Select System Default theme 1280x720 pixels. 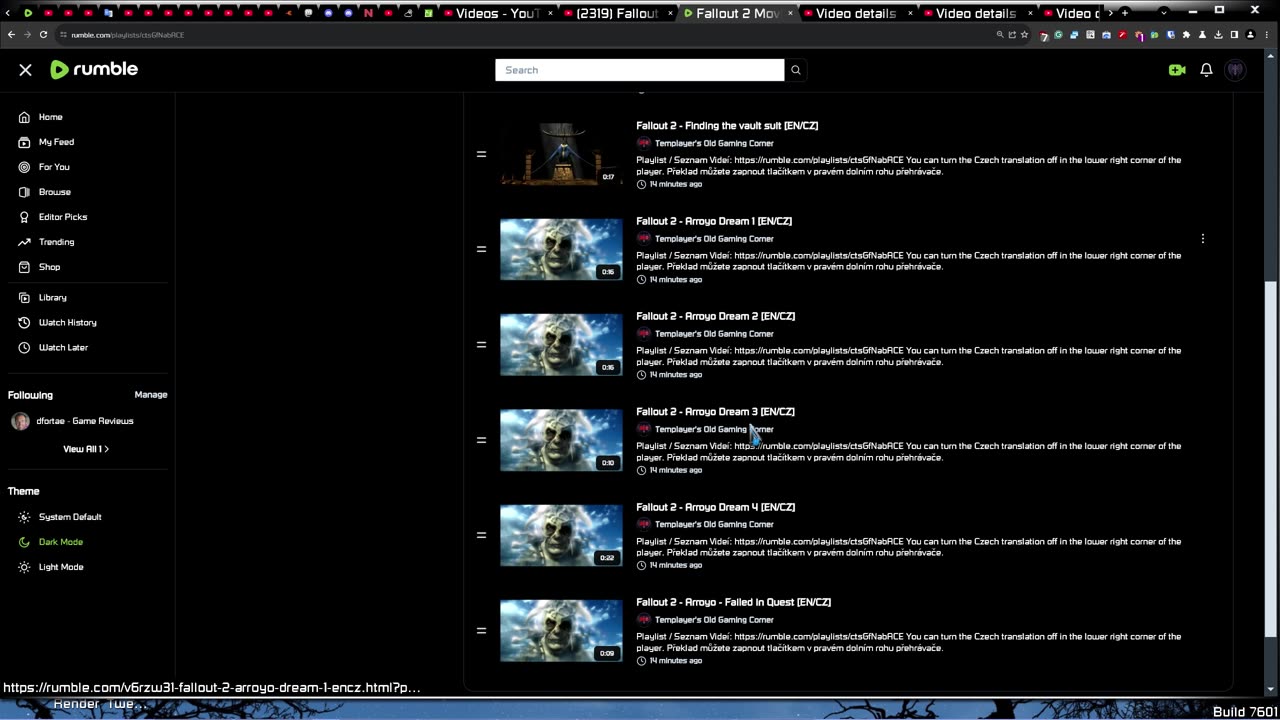pyautogui.click(x=60, y=517)
